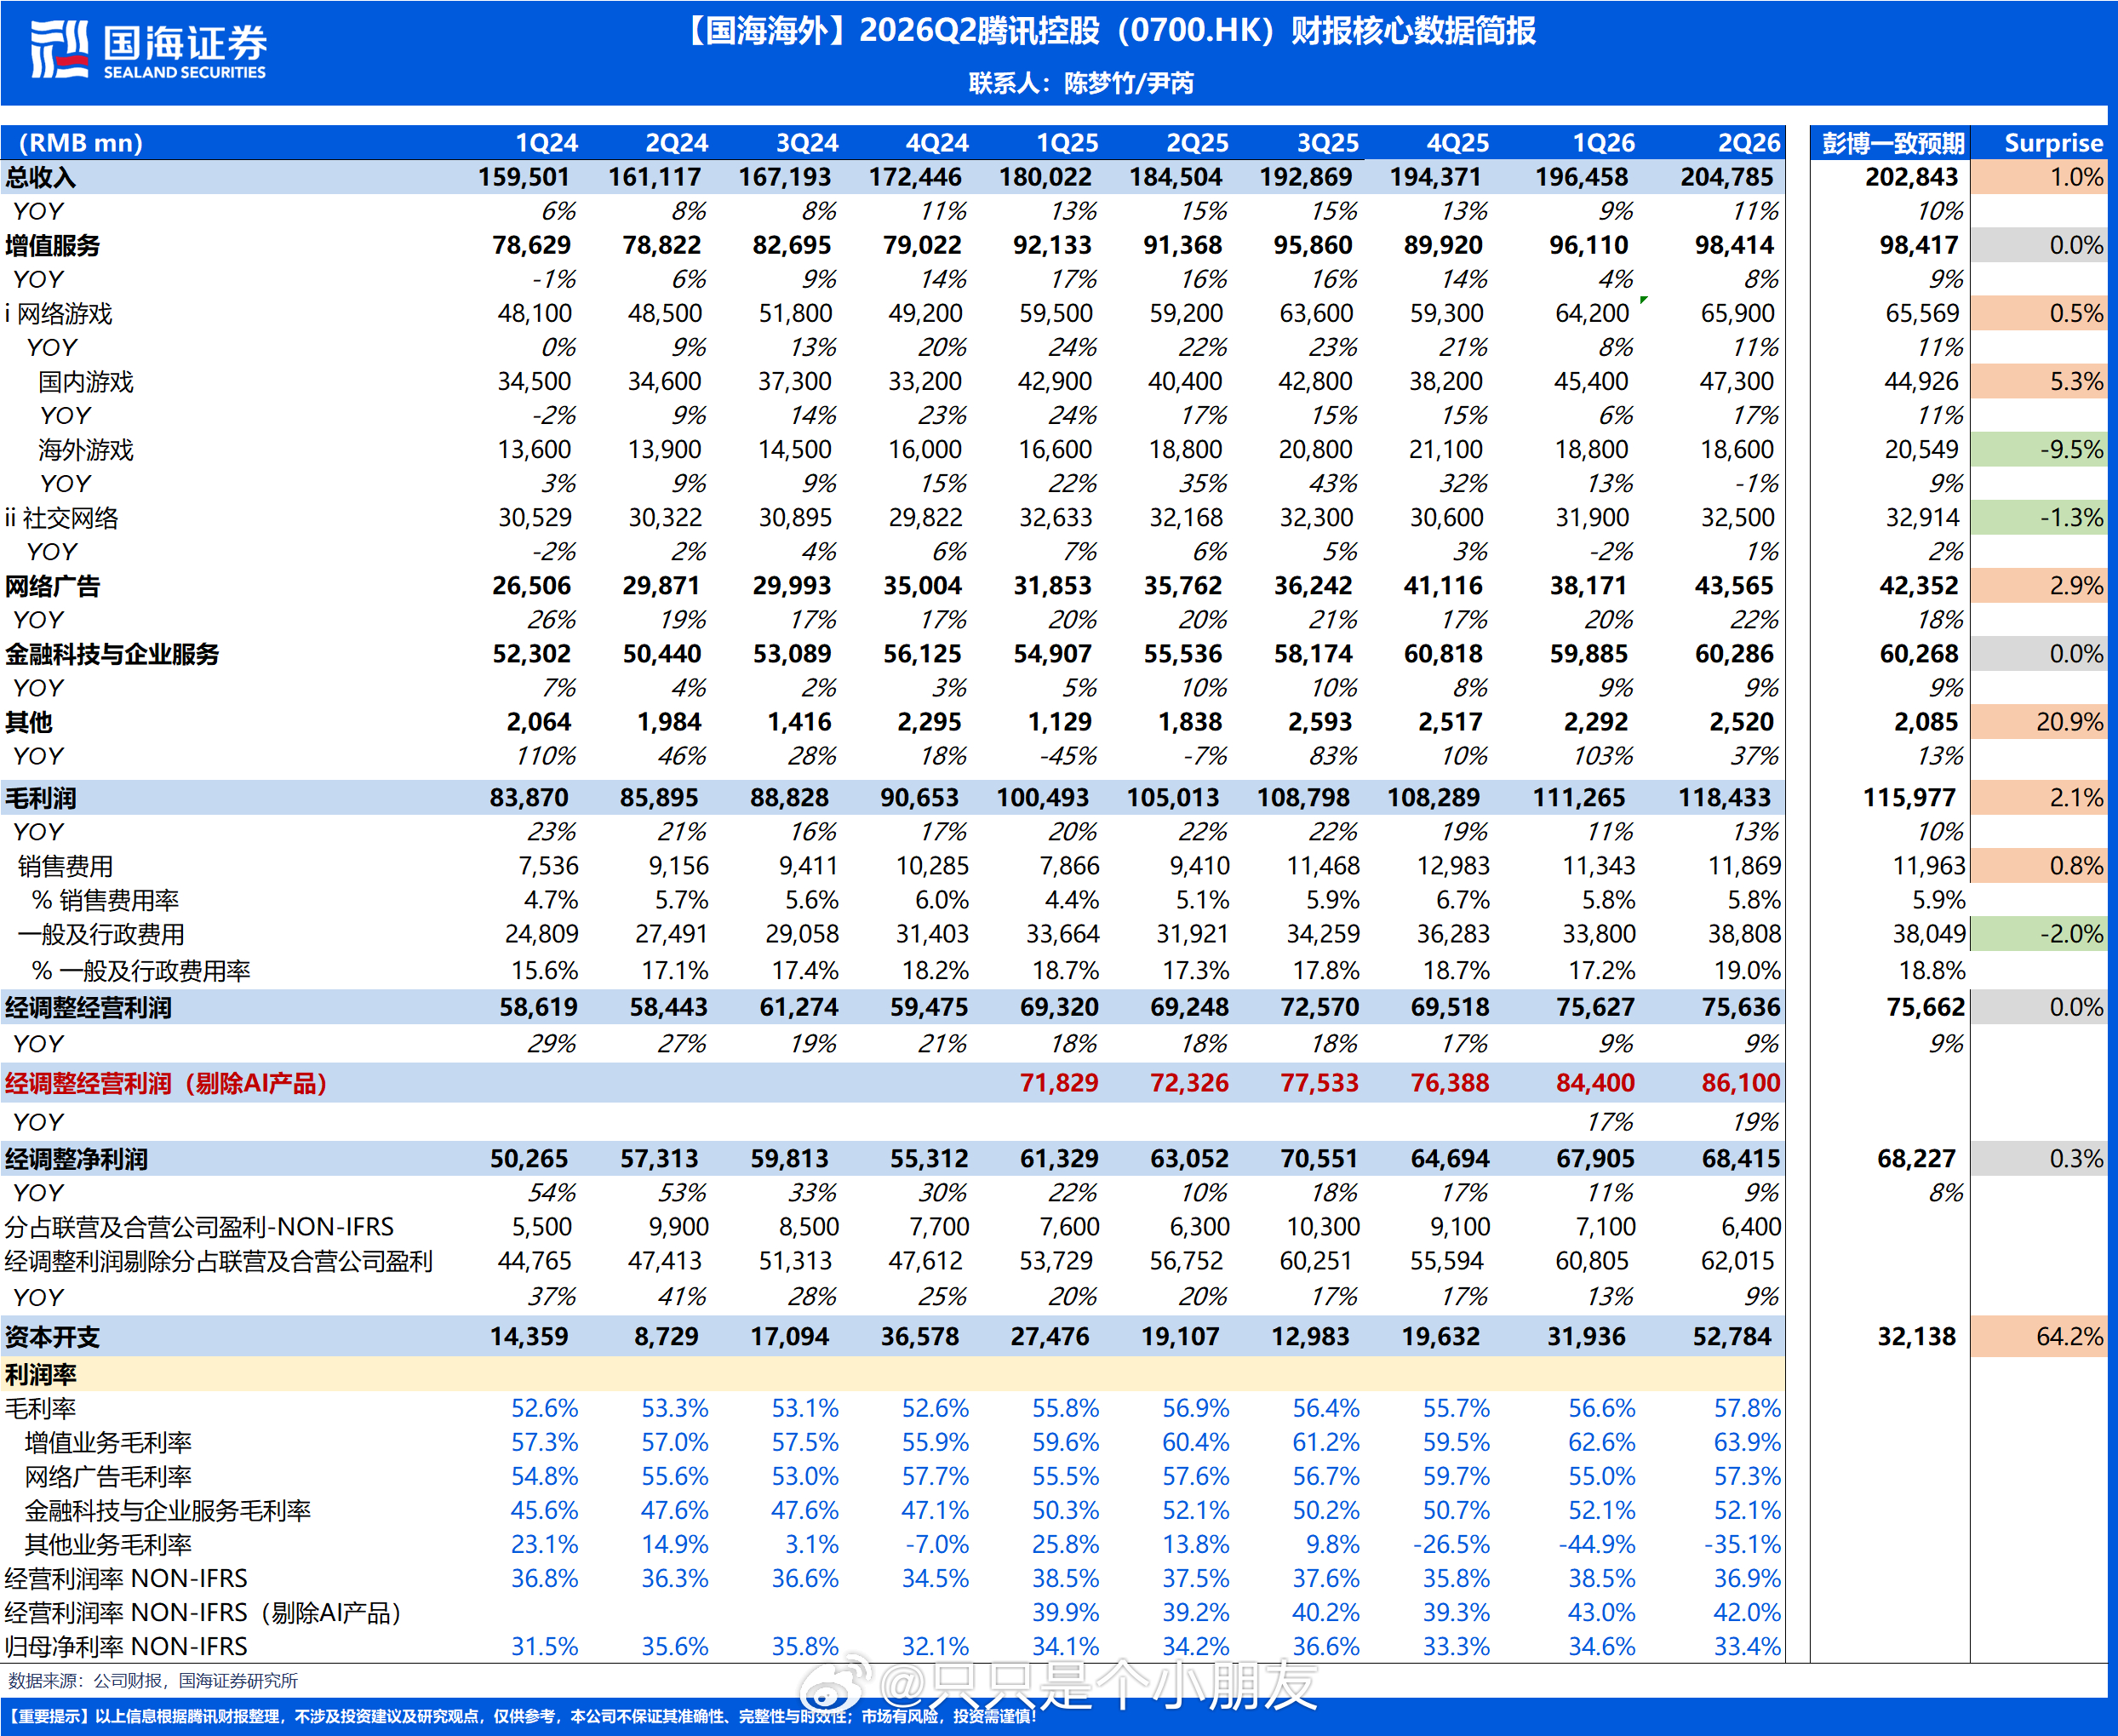The width and height of the screenshot is (2118, 1736).
Task: Select the contact line 联系人：陈梦竹/尹芮
Action: coord(1081,83)
